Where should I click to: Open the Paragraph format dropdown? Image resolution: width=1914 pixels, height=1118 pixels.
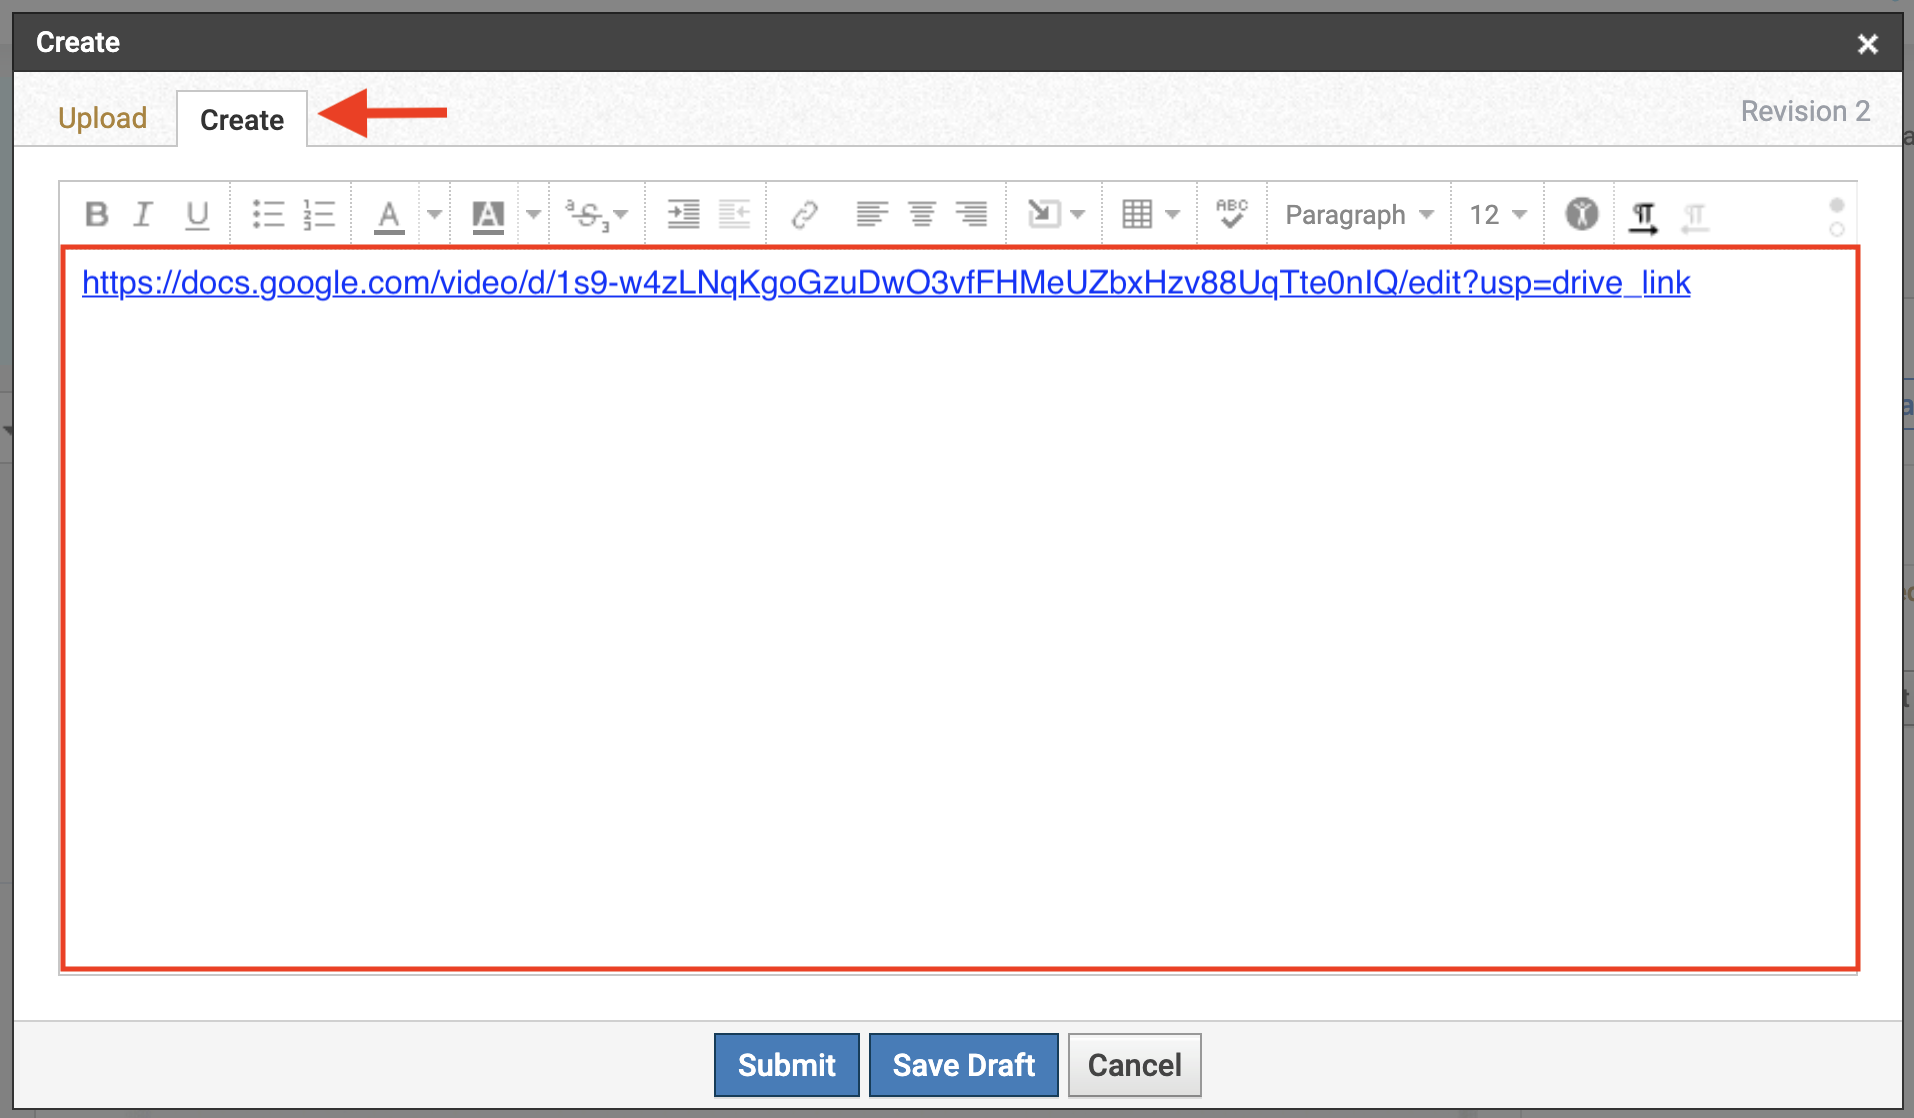1359,215
